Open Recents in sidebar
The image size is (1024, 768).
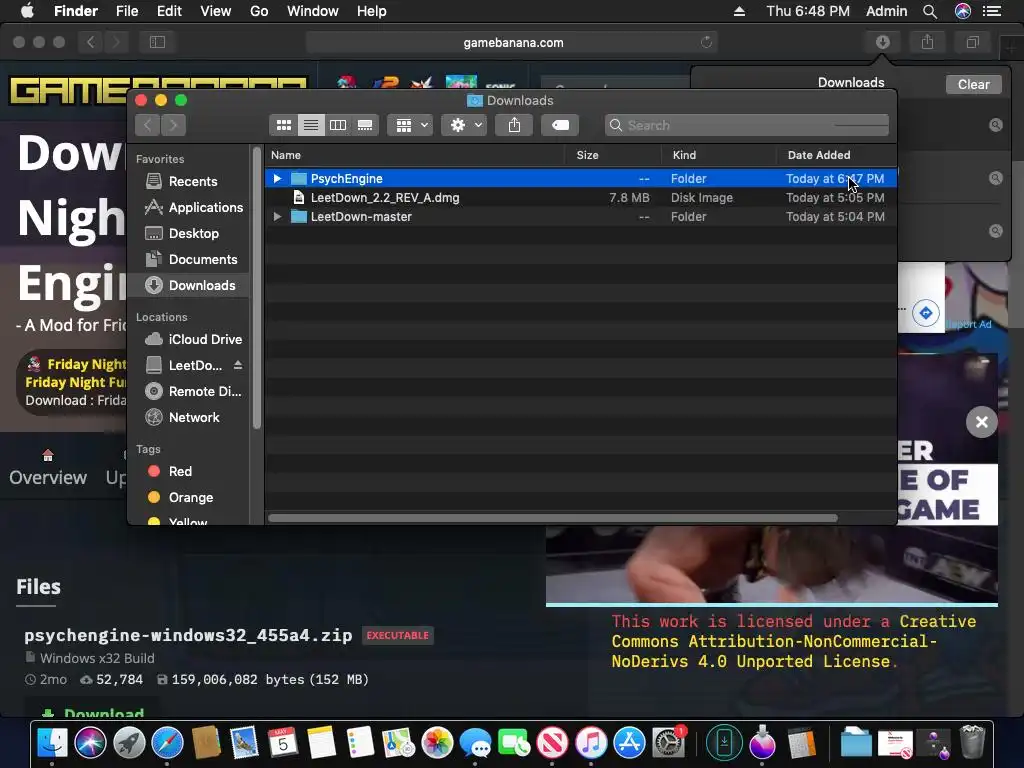pyautogui.click(x=189, y=181)
